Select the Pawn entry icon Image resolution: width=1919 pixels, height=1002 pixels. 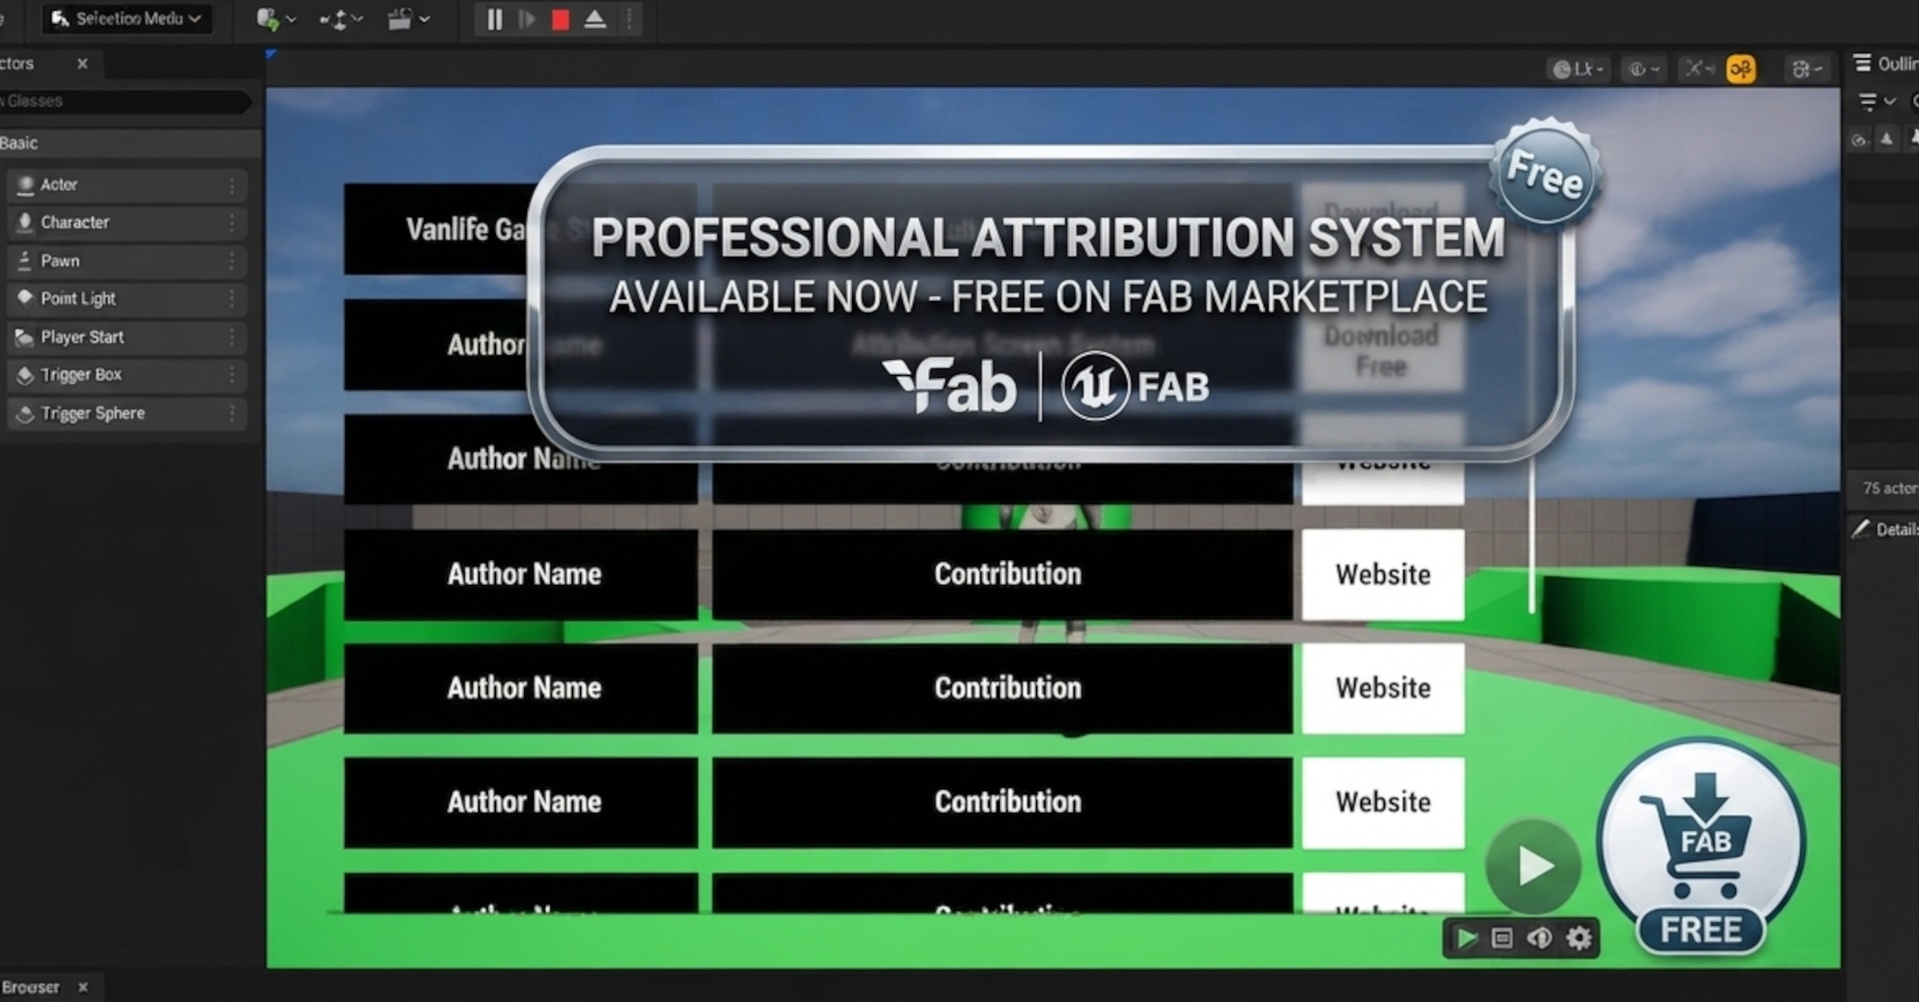[x=26, y=261]
